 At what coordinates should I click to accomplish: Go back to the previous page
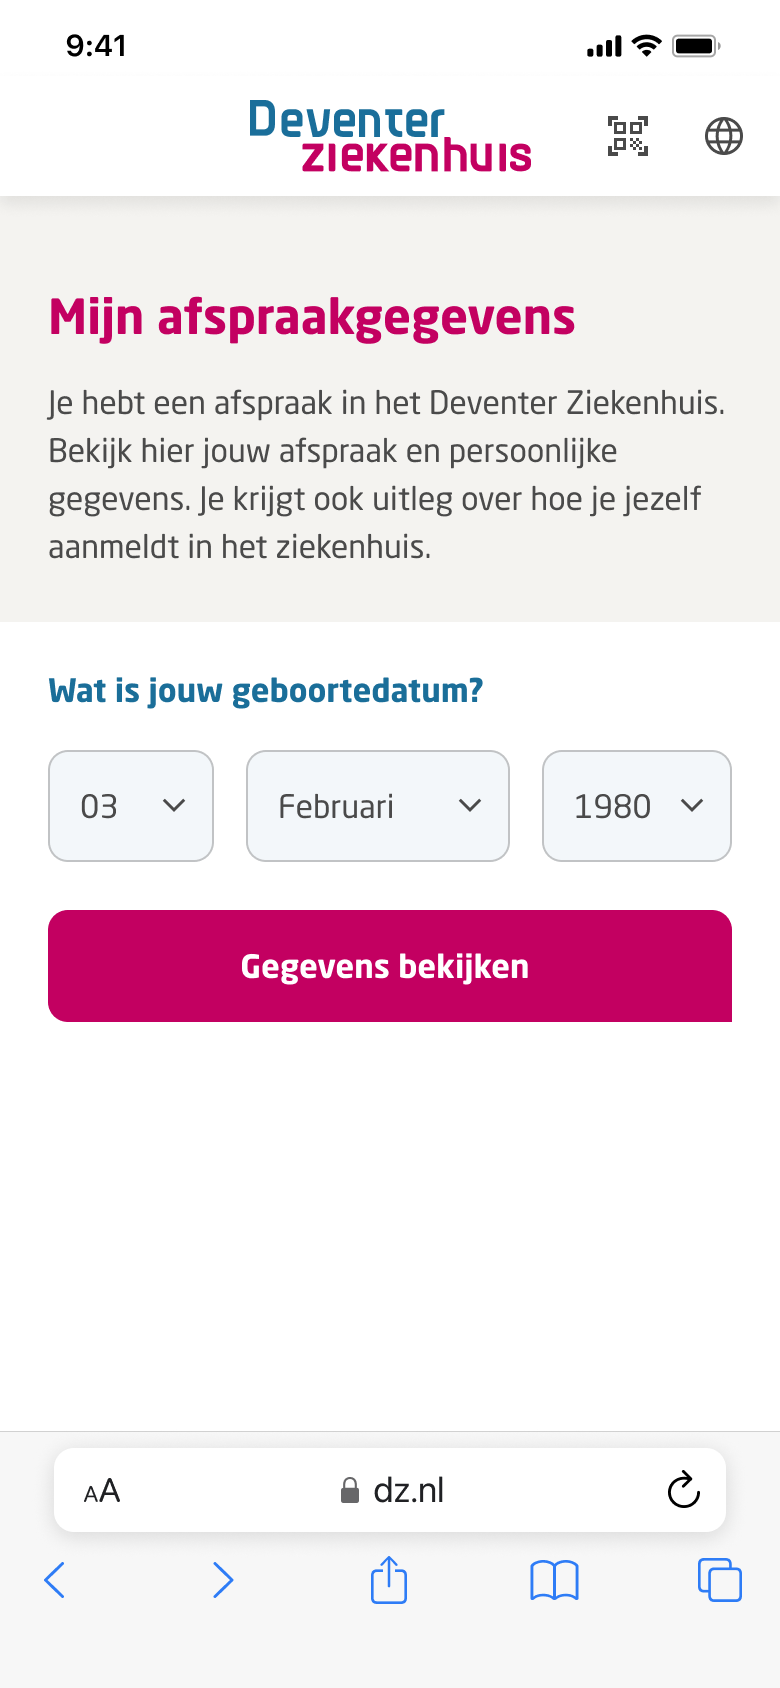(55, 1580)
